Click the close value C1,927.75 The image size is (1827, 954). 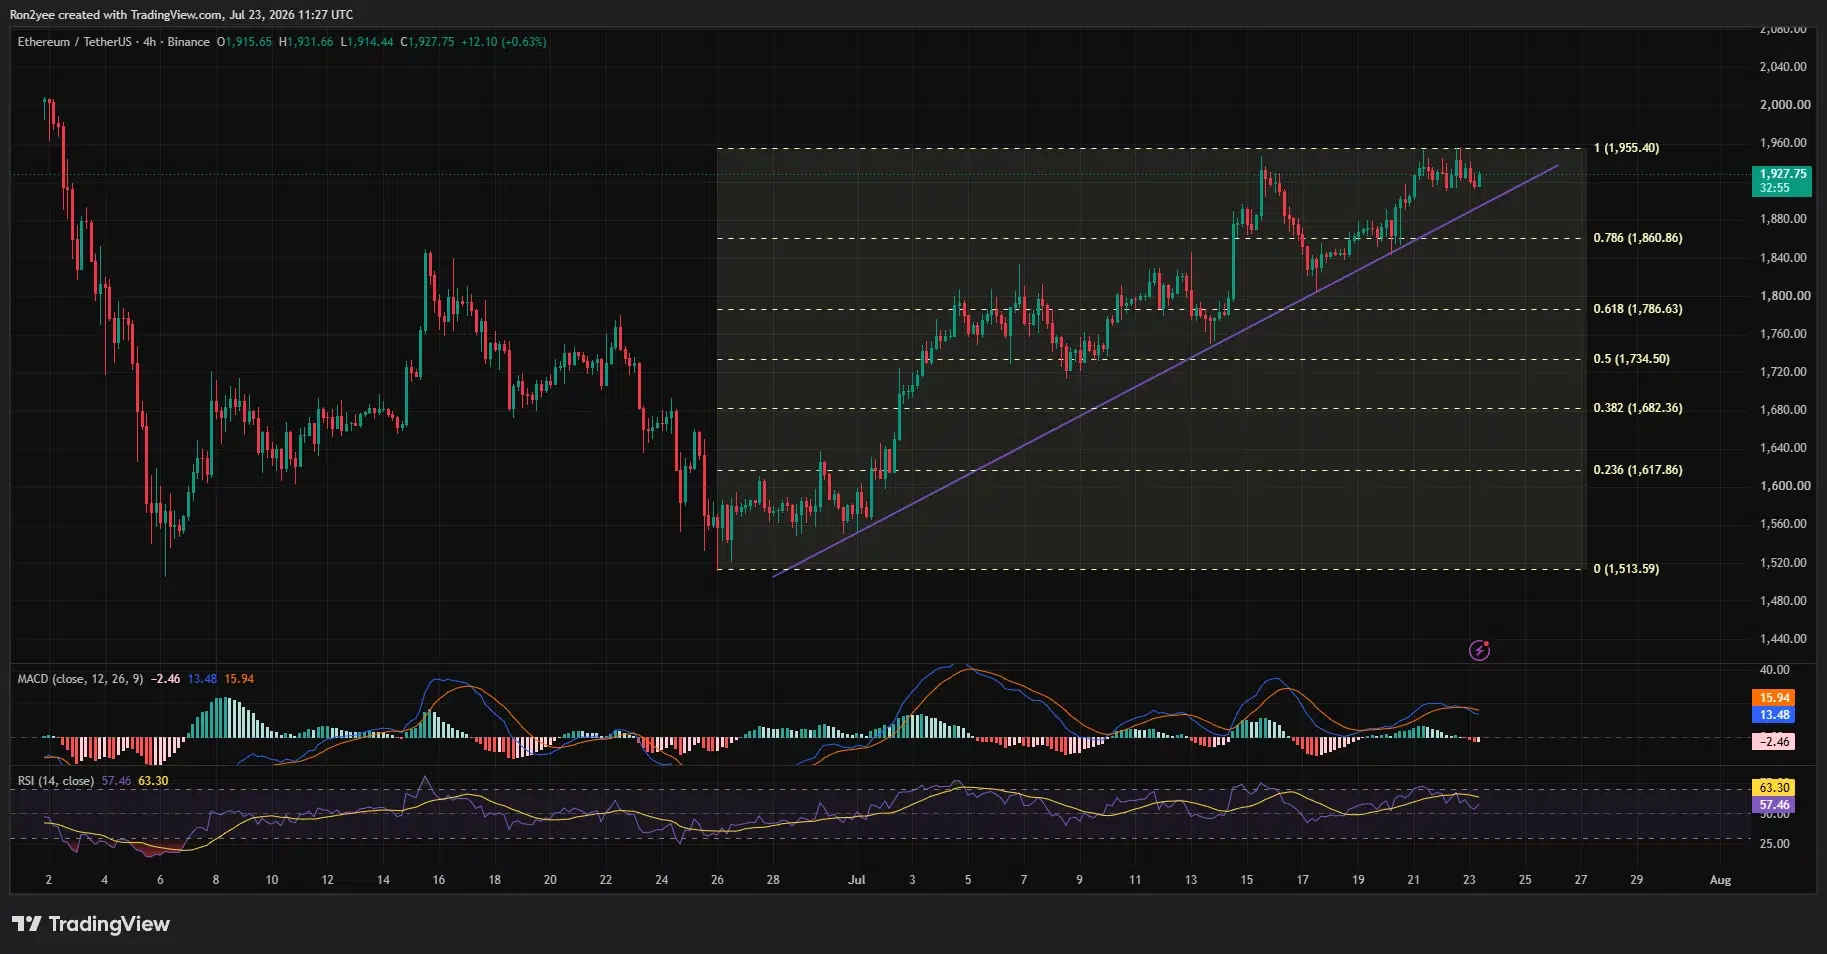coord(427,42)
